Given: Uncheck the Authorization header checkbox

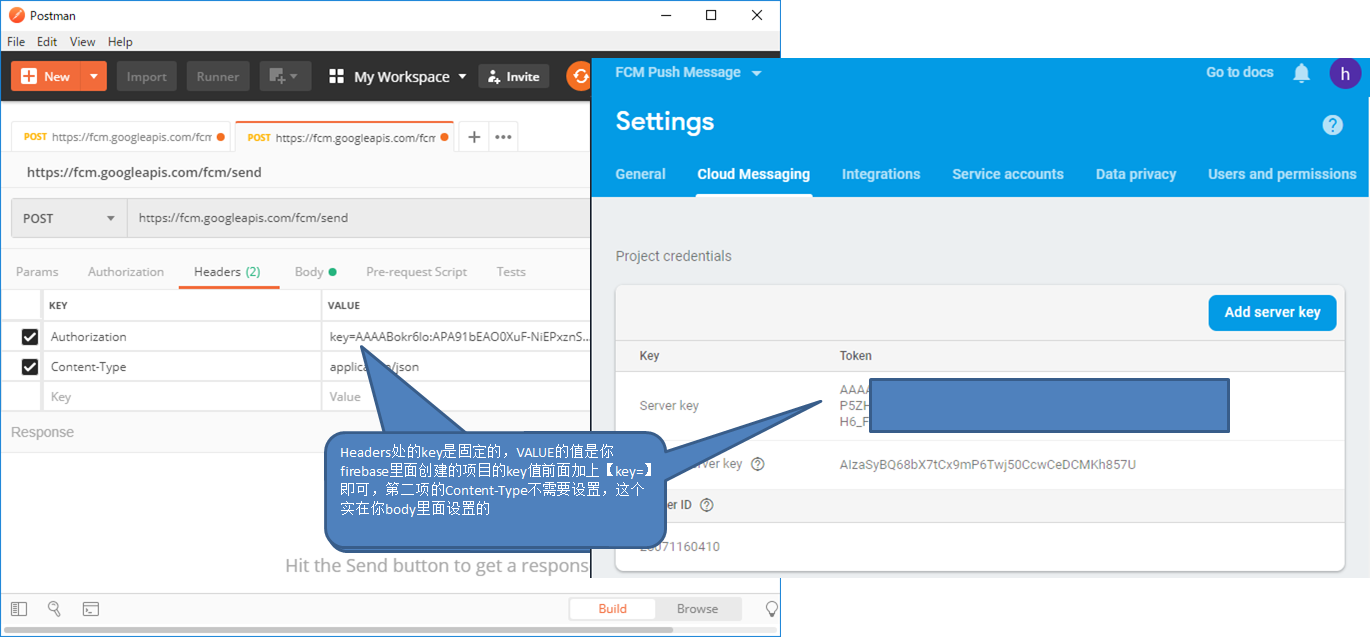Looking at the screenshot, I should tap(30, 337).
